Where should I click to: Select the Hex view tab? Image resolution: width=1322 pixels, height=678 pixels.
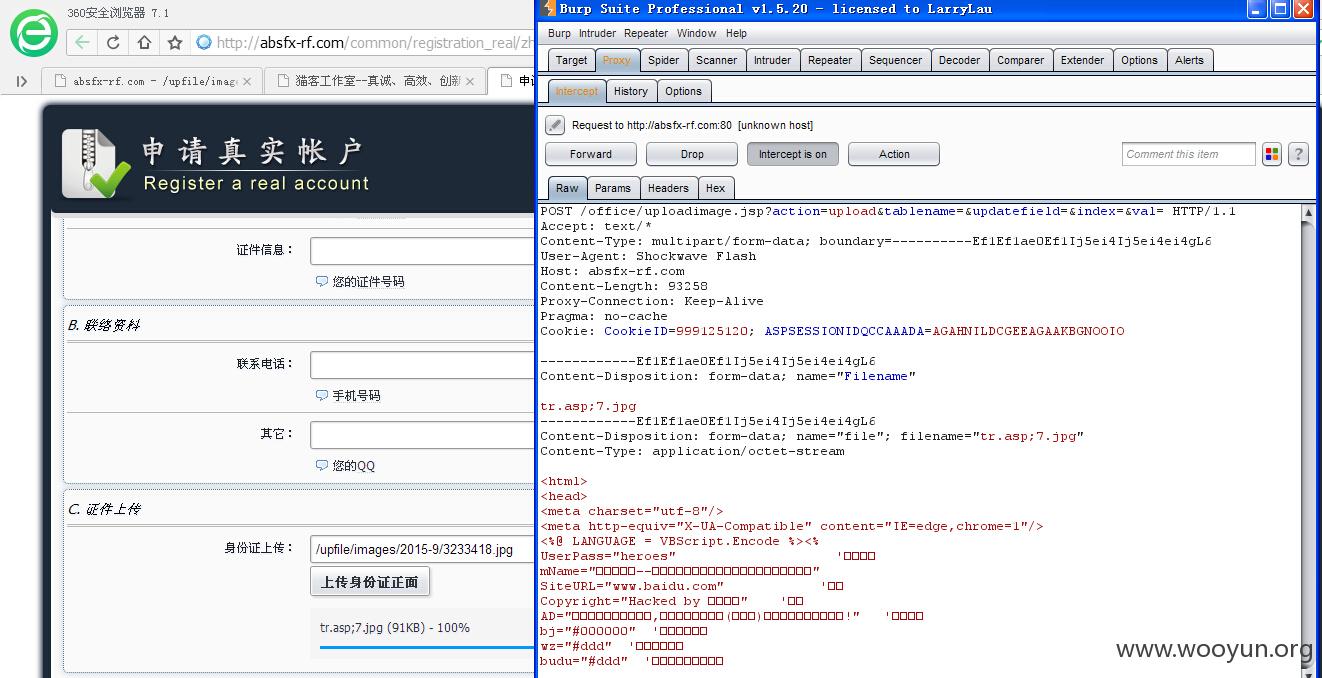(x=715, y=188)
